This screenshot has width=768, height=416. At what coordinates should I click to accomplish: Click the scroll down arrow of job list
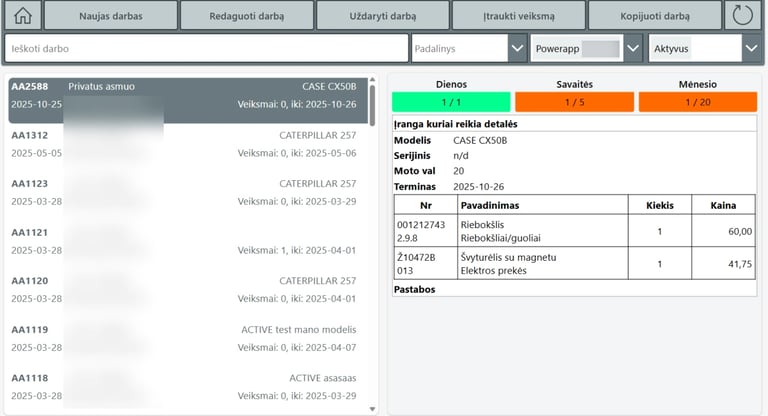coord(372,409)
